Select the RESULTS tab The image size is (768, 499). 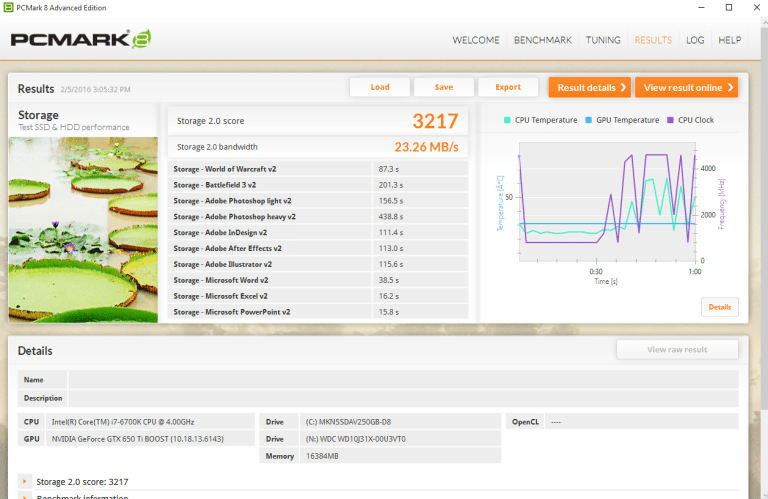point(653,40)
